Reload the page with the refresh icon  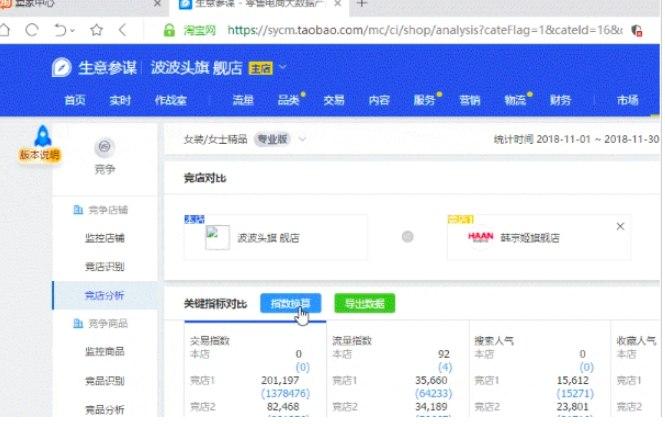33,30
